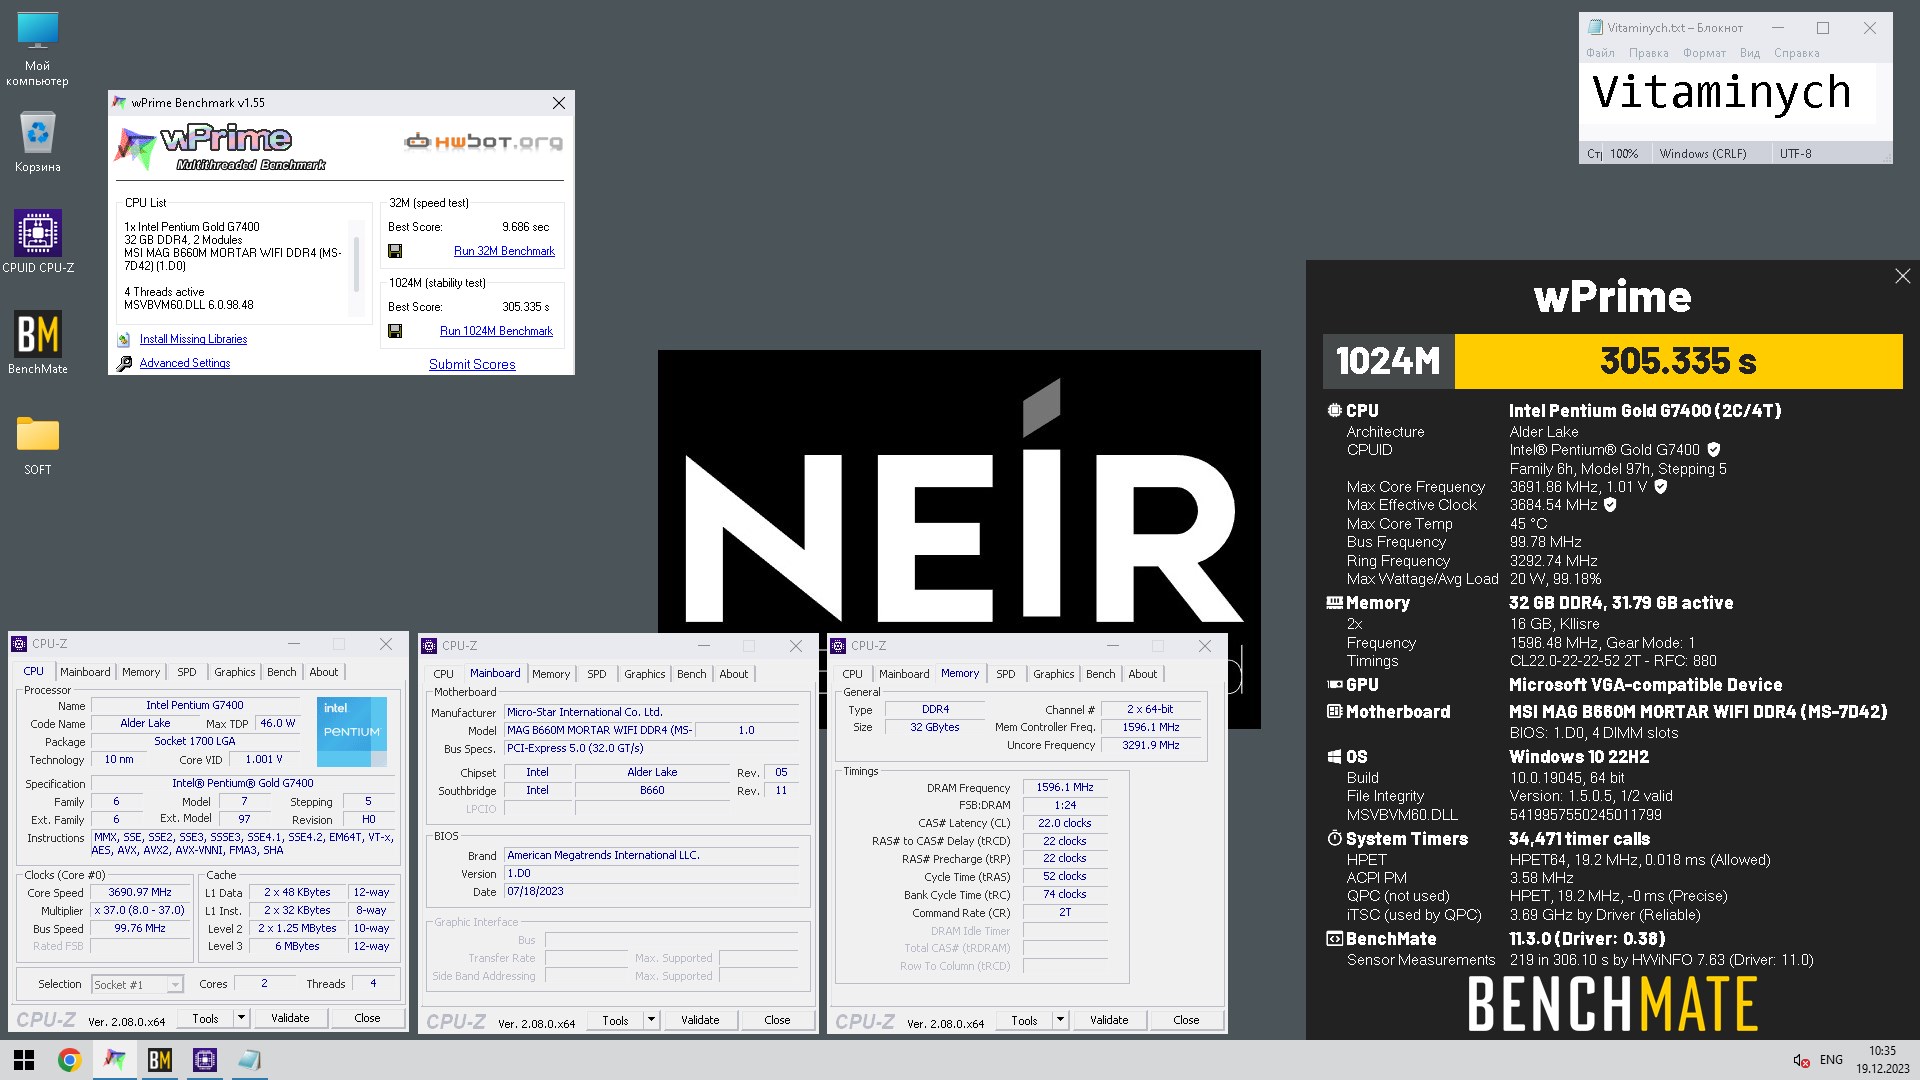Viewport: 1920px width, 1080px height.
Task: Click Close in the CPU-Z Mainboard window
Action: tap(777, 1020)
